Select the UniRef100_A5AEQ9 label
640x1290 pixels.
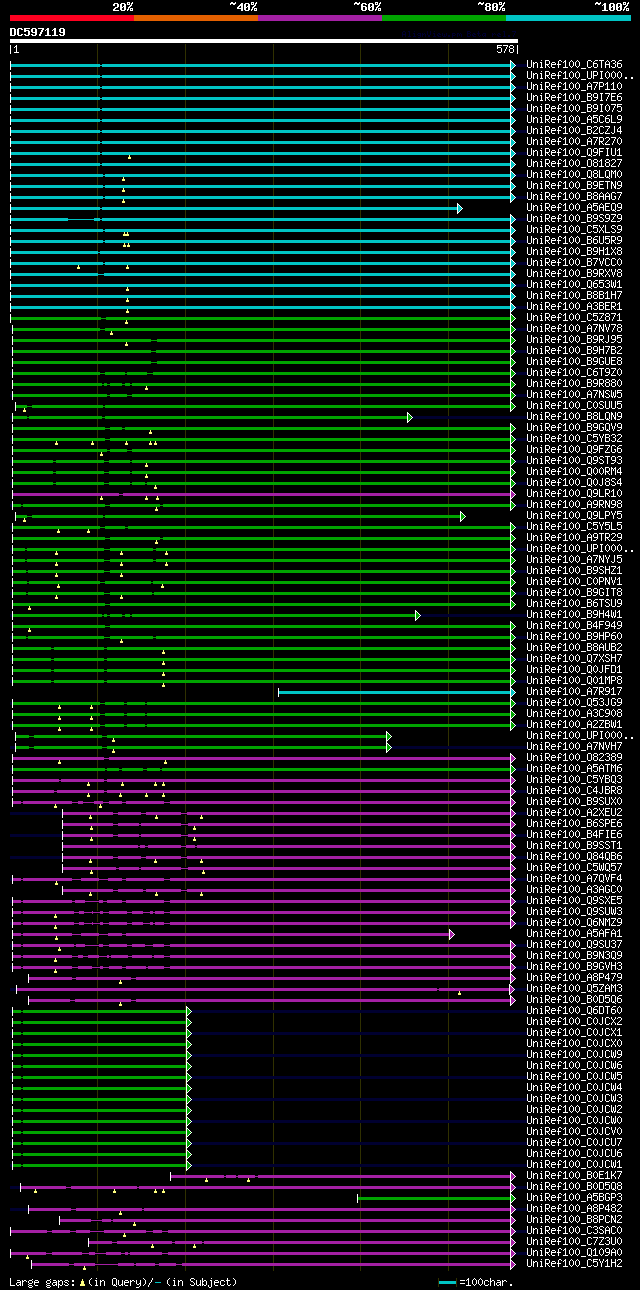[574, 208]
